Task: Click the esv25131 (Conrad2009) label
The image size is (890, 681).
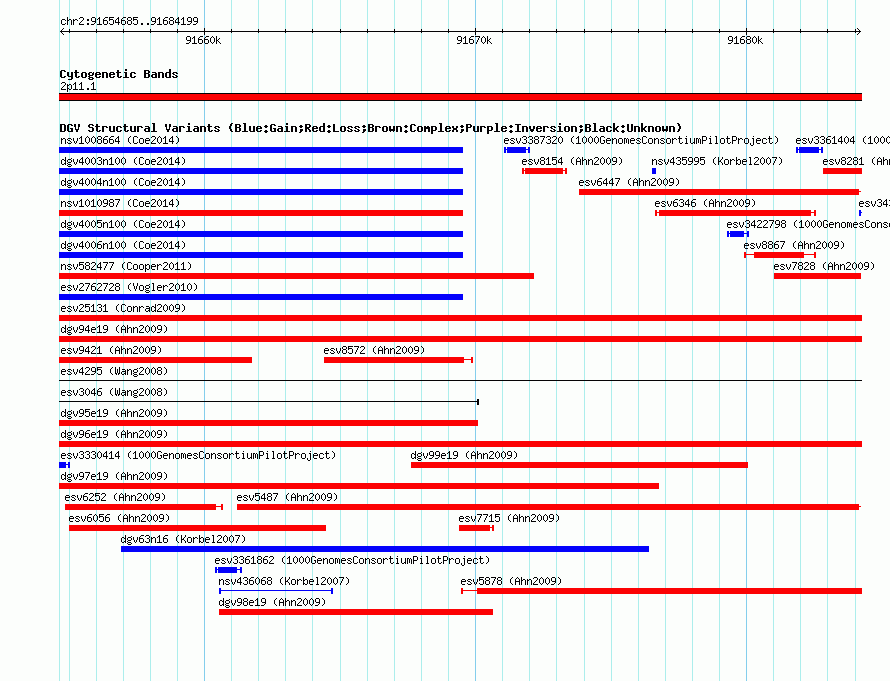Action: pos(123,308)
